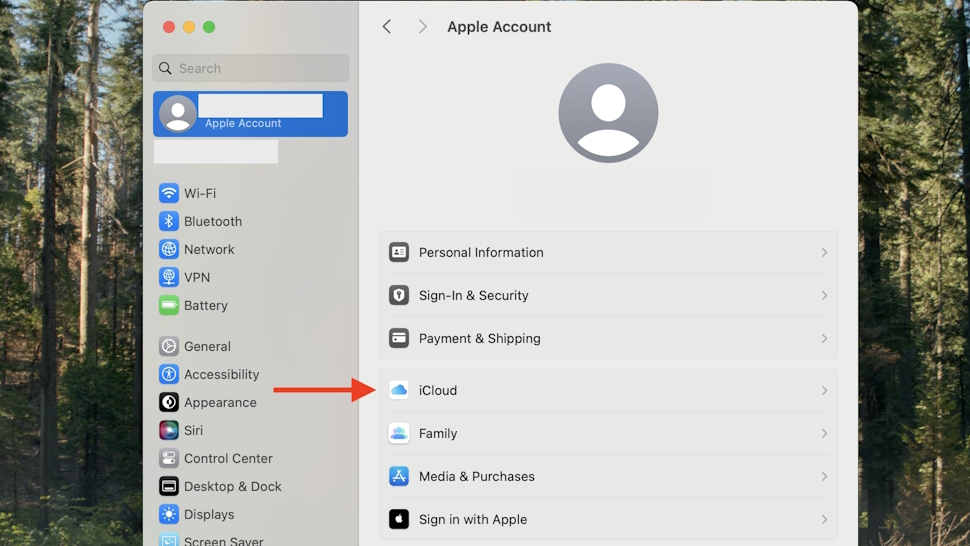Image resolution: width=970 pixels, height=546 pixels.
Task: Select Battery in the sidebar
Action: (x=205, y=305)
